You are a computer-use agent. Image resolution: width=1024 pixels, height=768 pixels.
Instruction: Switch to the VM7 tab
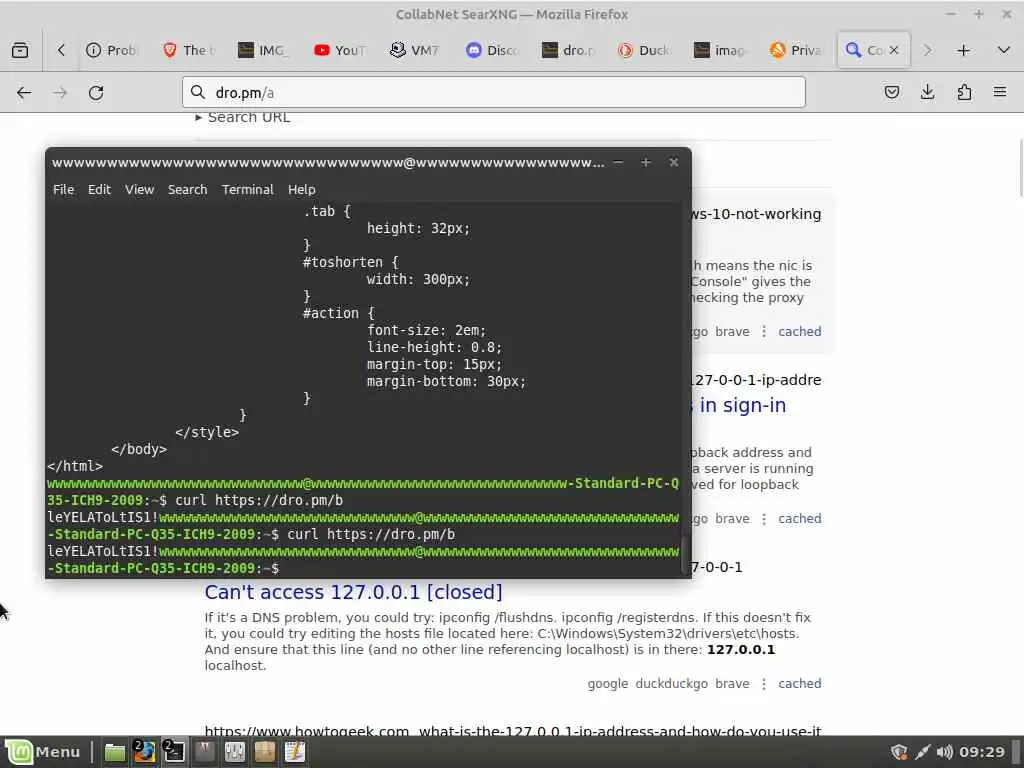point(417,50)
